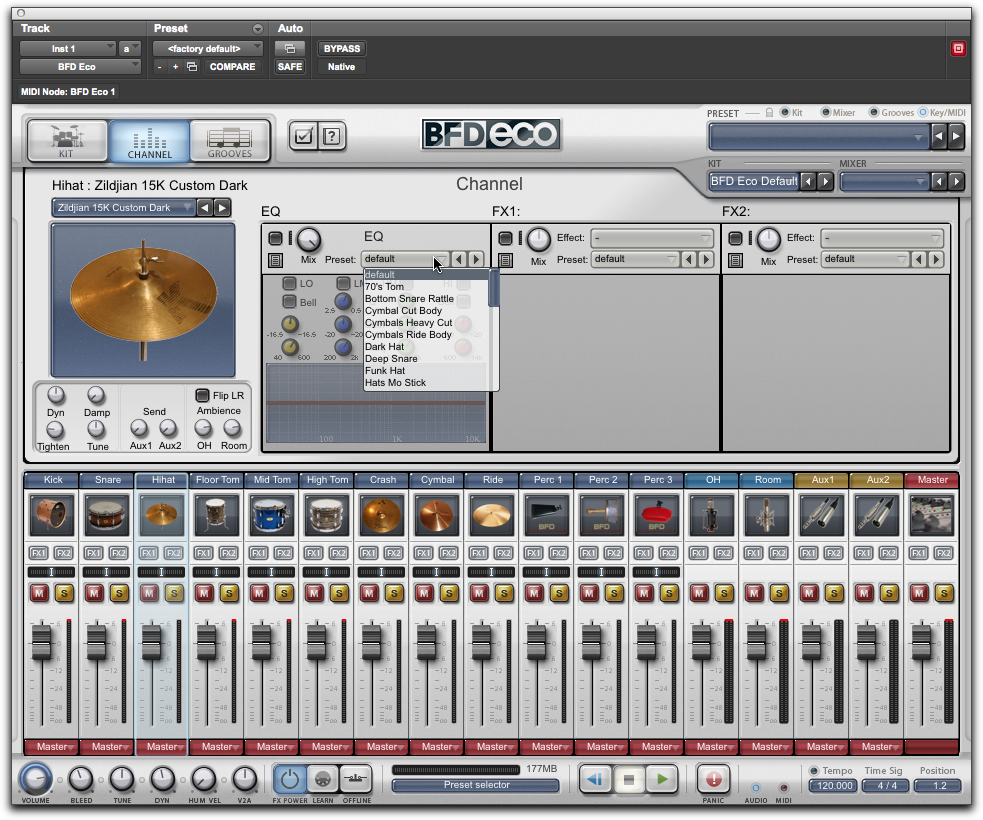Open the BFD Eco plug-in selector
Image resolution: width=983 pixels, height=820 pixels.
(x=80, y=66)
